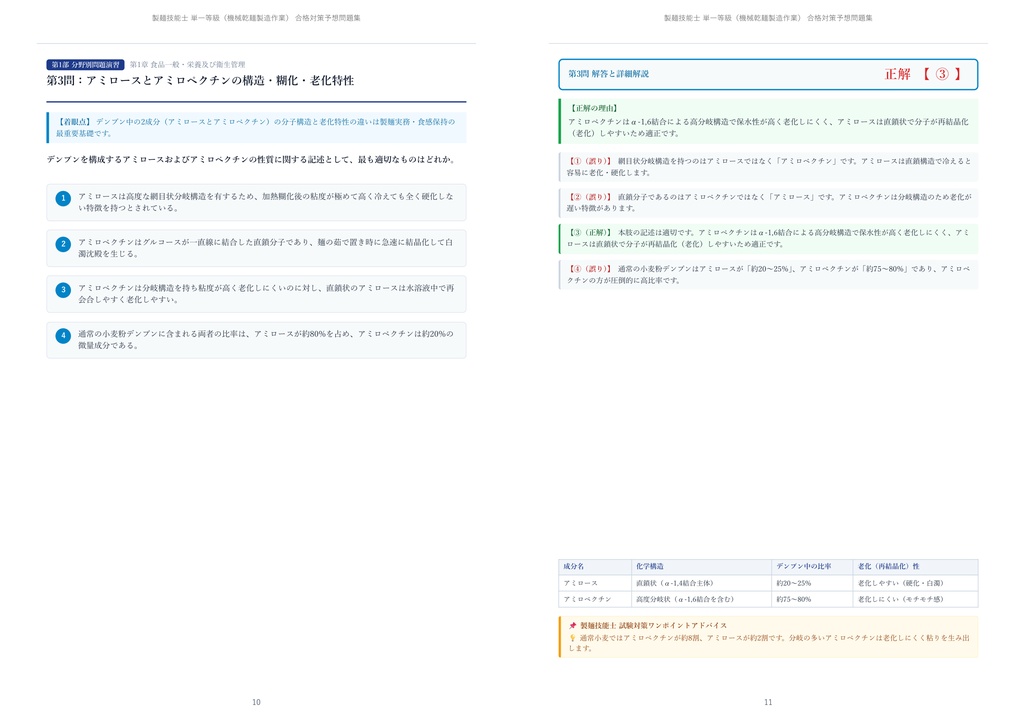
Task: Click the advice text starting '通常小麦では'
Action: pos(769,643)
